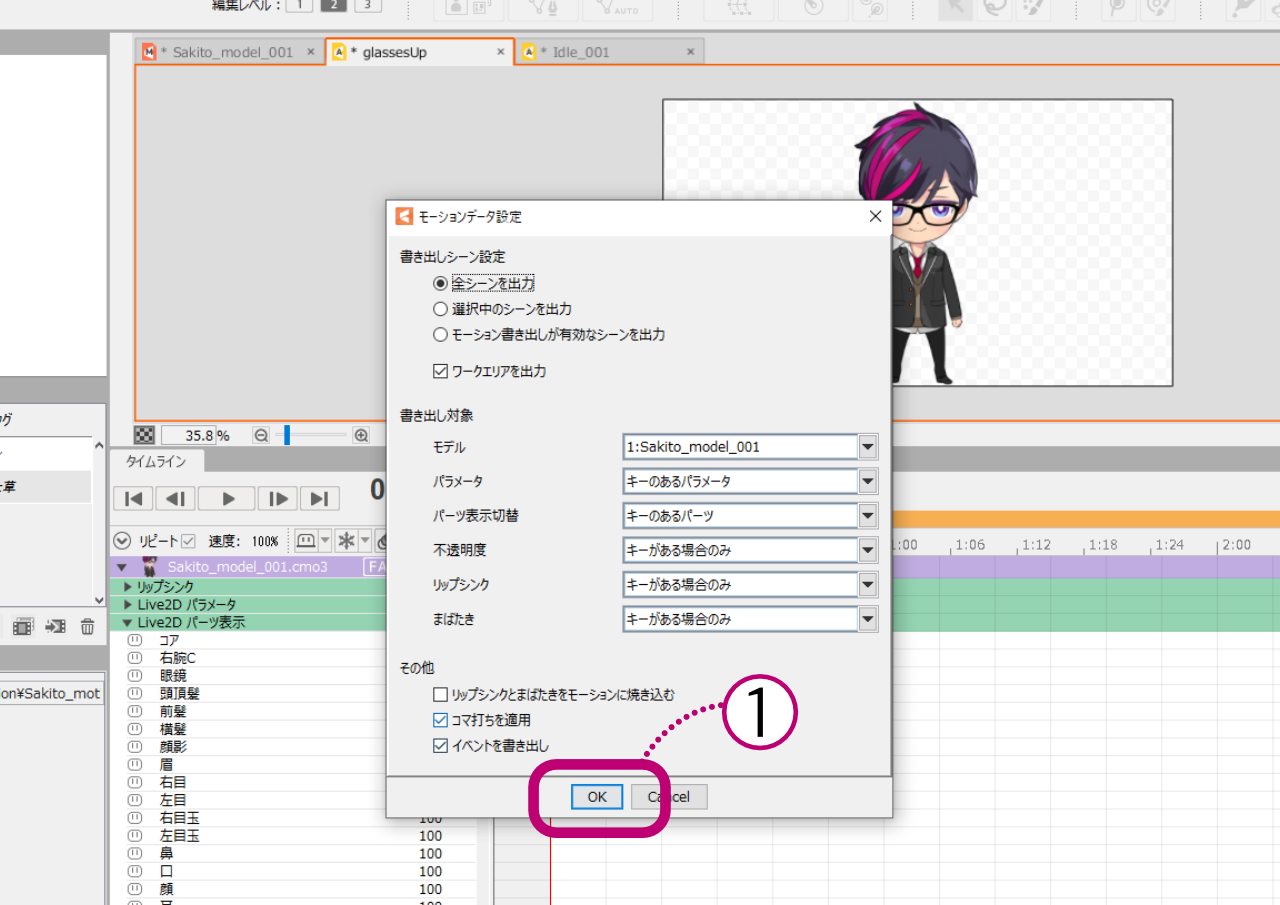This screenshot has width=1280, height=905.
Task: Collapse the Sakito_model_001.cmo3 track
Action: 122,567
